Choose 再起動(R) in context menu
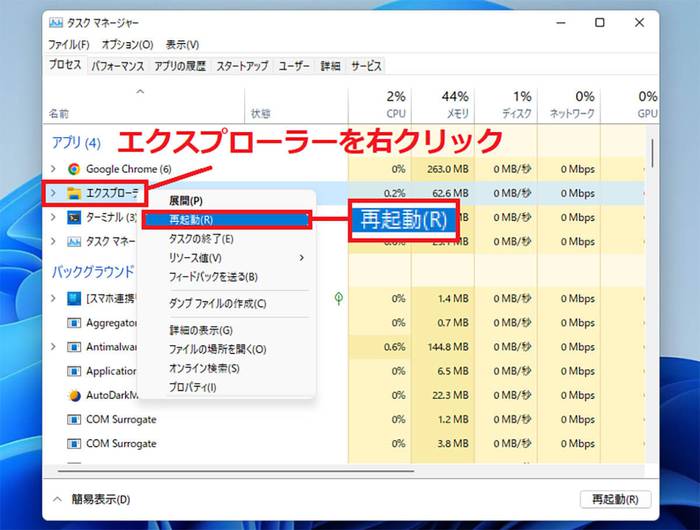This screenshot has width=700, height=530. pyautogui.click(x=227, y=220)
